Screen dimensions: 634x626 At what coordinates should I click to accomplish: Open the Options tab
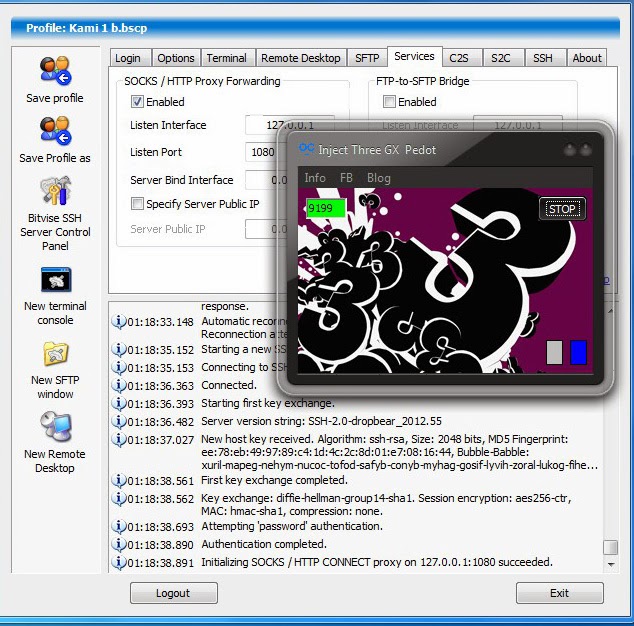click(x=176, y=58)
